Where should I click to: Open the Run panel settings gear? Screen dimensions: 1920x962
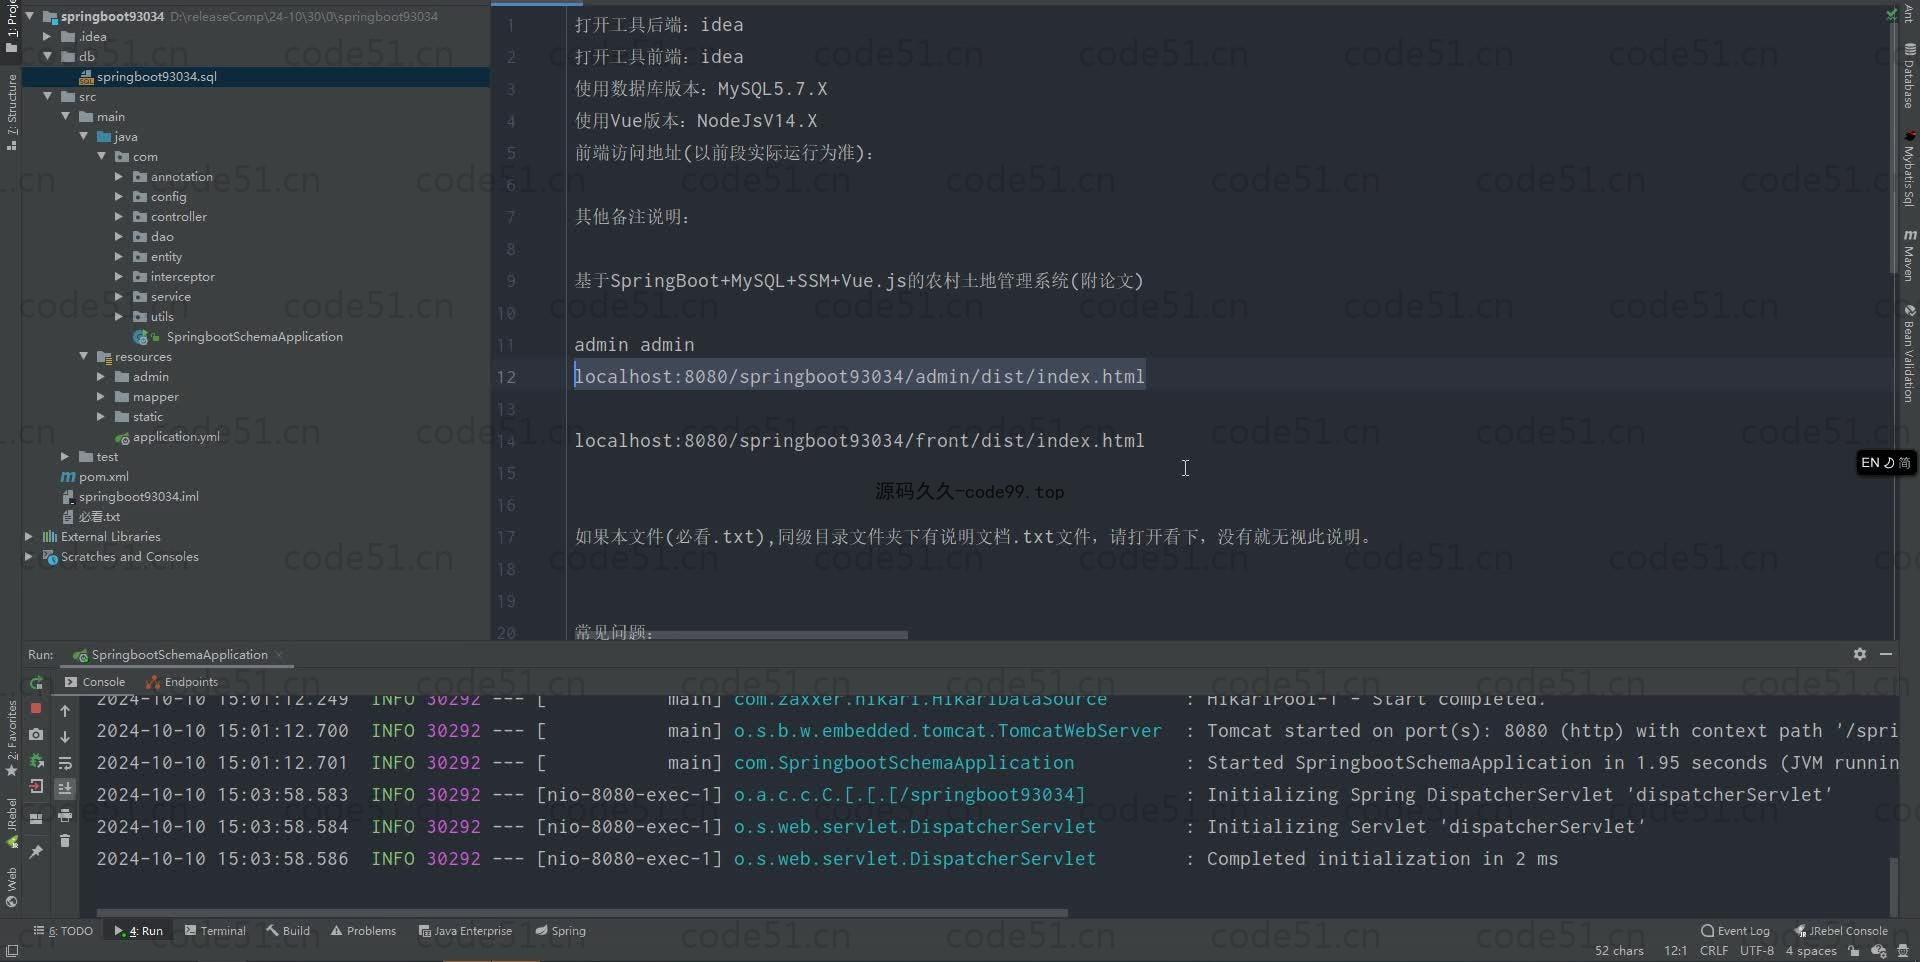1859,654
